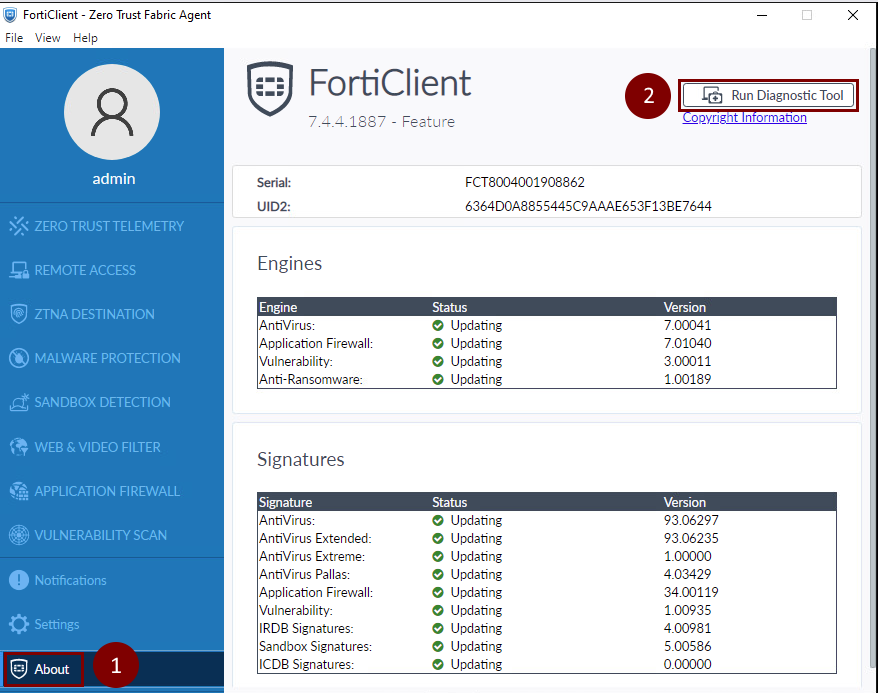The height and width of the screenshot is (693, 878).
Task: Click green check icon for IRDB Signatures
Action: (x=438, y=628)
